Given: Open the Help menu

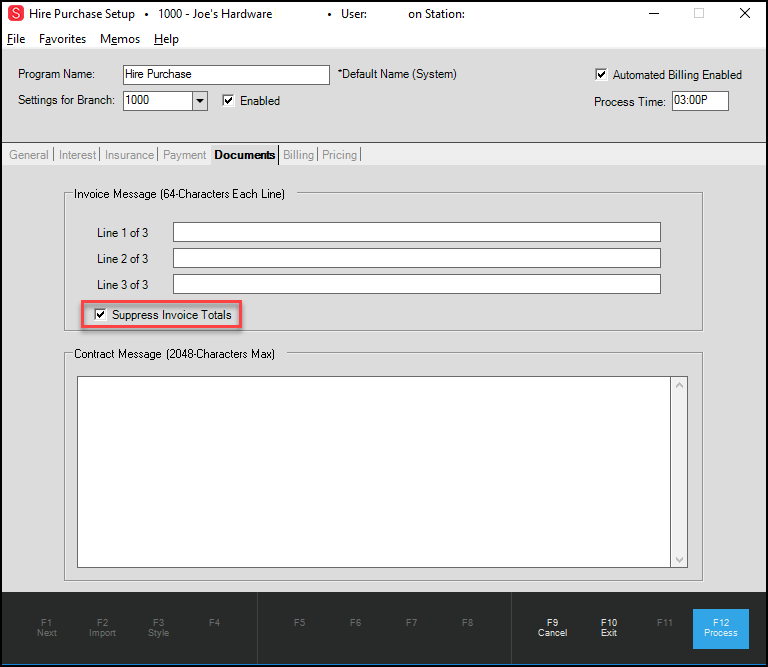Looking at the screenshot, I should tap(166, 39).
